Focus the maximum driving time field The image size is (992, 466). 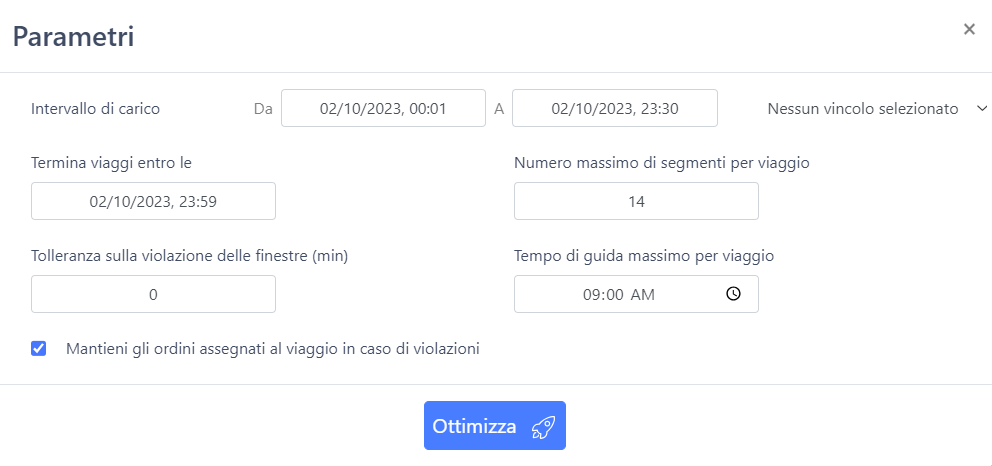[x=636, y=294]
